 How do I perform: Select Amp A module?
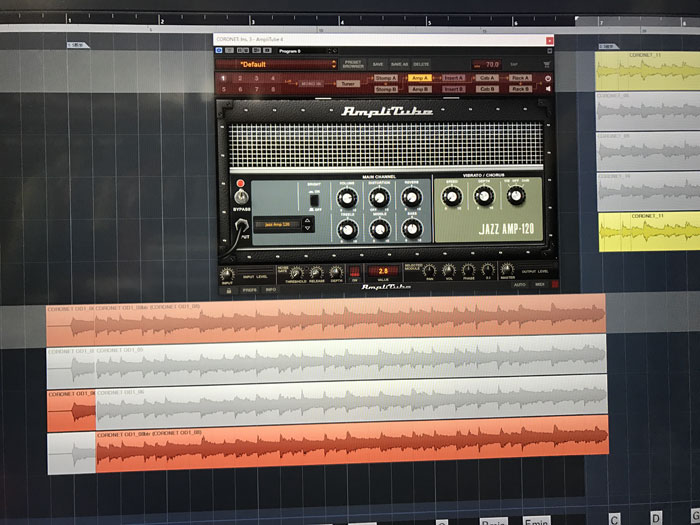pos(420,78)
